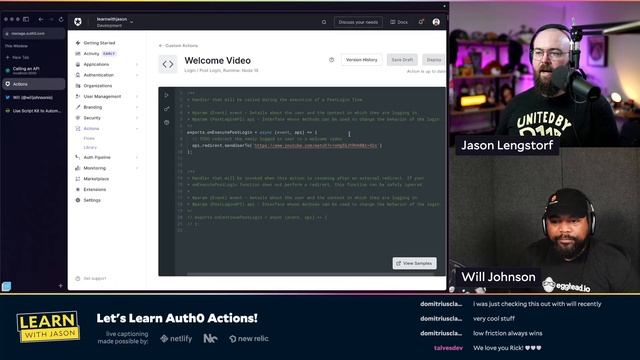Open the Flows submenu item
This screenshot has height=360, width=640.
89,138
